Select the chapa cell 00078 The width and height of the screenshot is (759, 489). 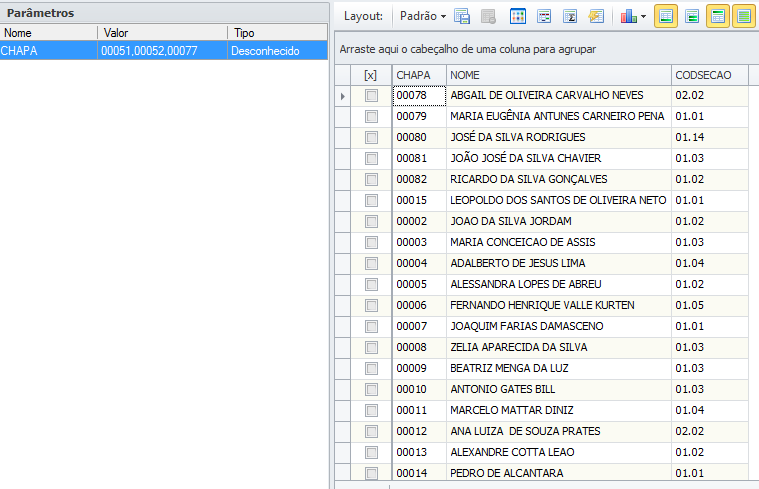(x=419, y=95)
